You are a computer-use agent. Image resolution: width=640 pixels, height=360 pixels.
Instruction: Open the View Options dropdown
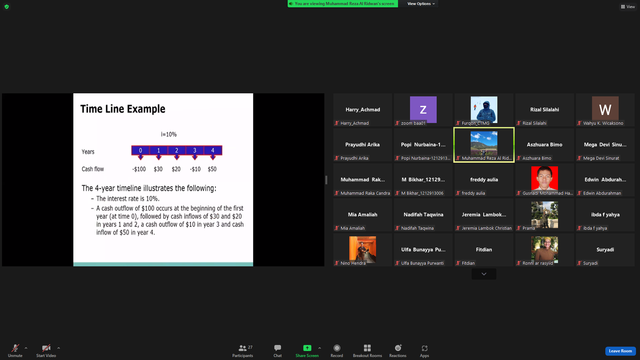click(421, 4)
